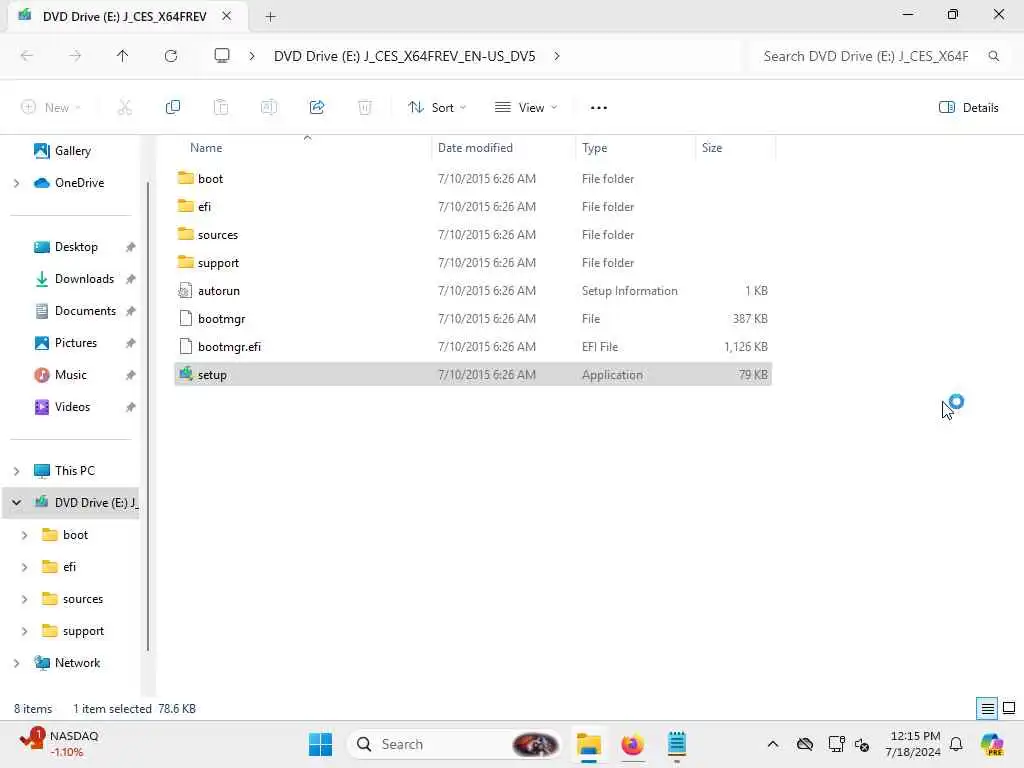Collapse the DVD Drive (E:) tree node
This screenshot has height=768, width=1024.
16,503
